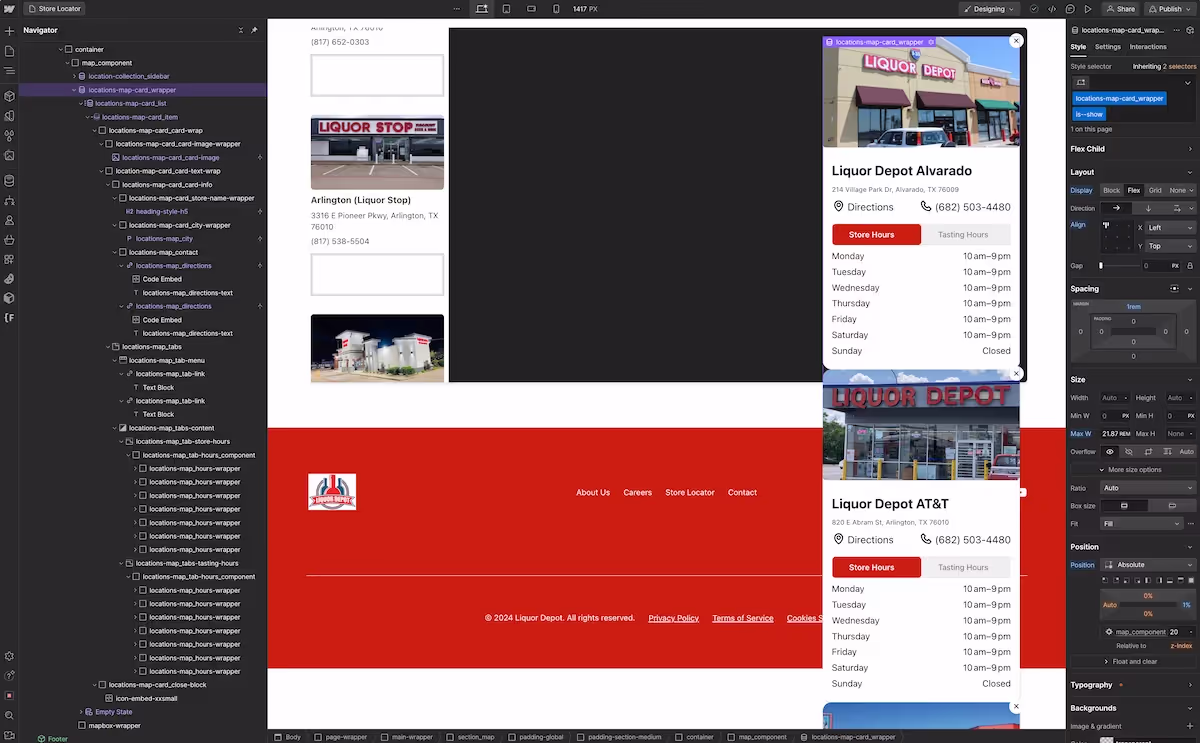Open the Align Y Top dropdown
Screen dimensions: 1200x743
(x=1170, y=246)
